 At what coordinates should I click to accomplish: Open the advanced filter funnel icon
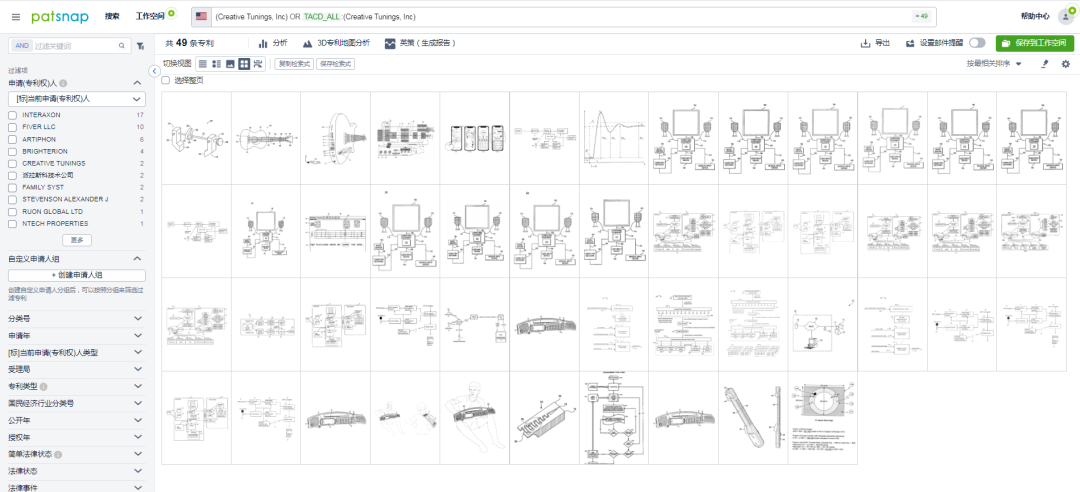click(x=140, y=46)
